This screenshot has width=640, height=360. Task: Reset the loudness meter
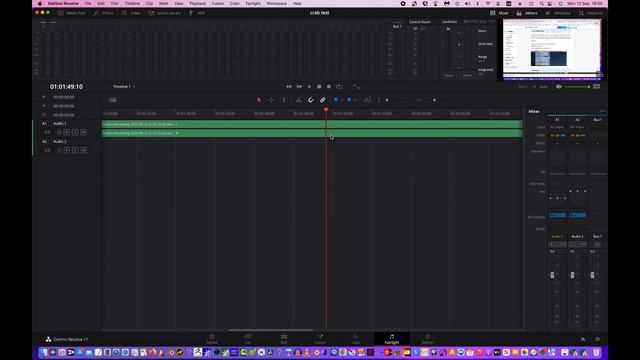tap(467, 75)
